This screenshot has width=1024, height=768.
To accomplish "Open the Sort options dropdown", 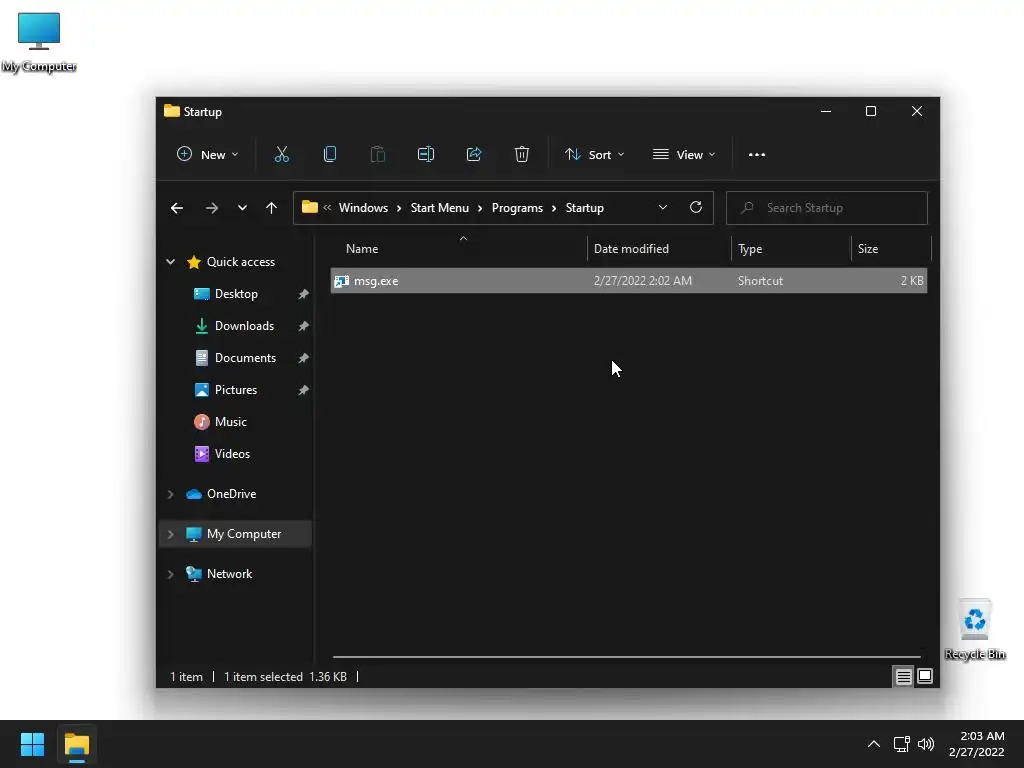I will [595, 155].
